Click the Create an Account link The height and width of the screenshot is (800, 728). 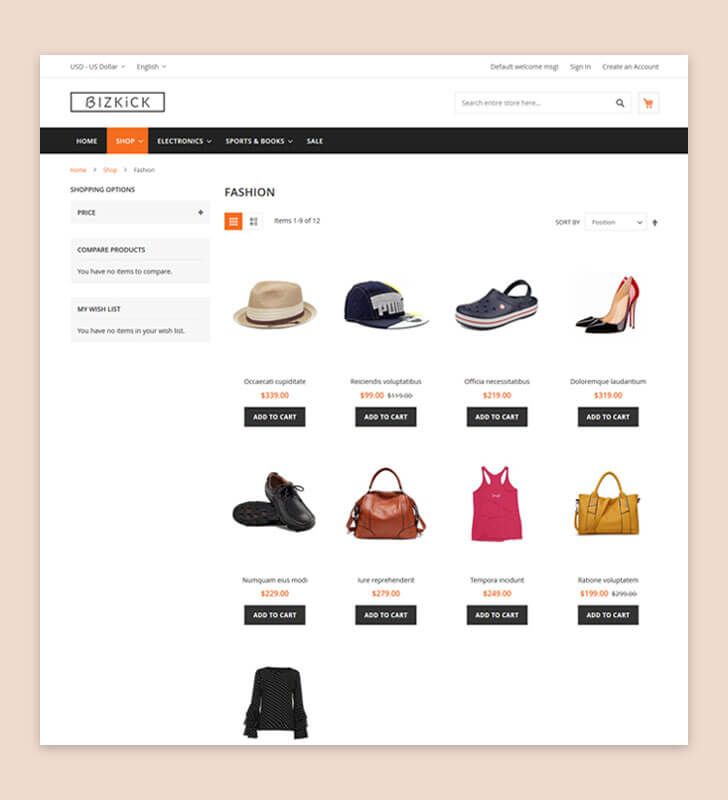point(630,67)
